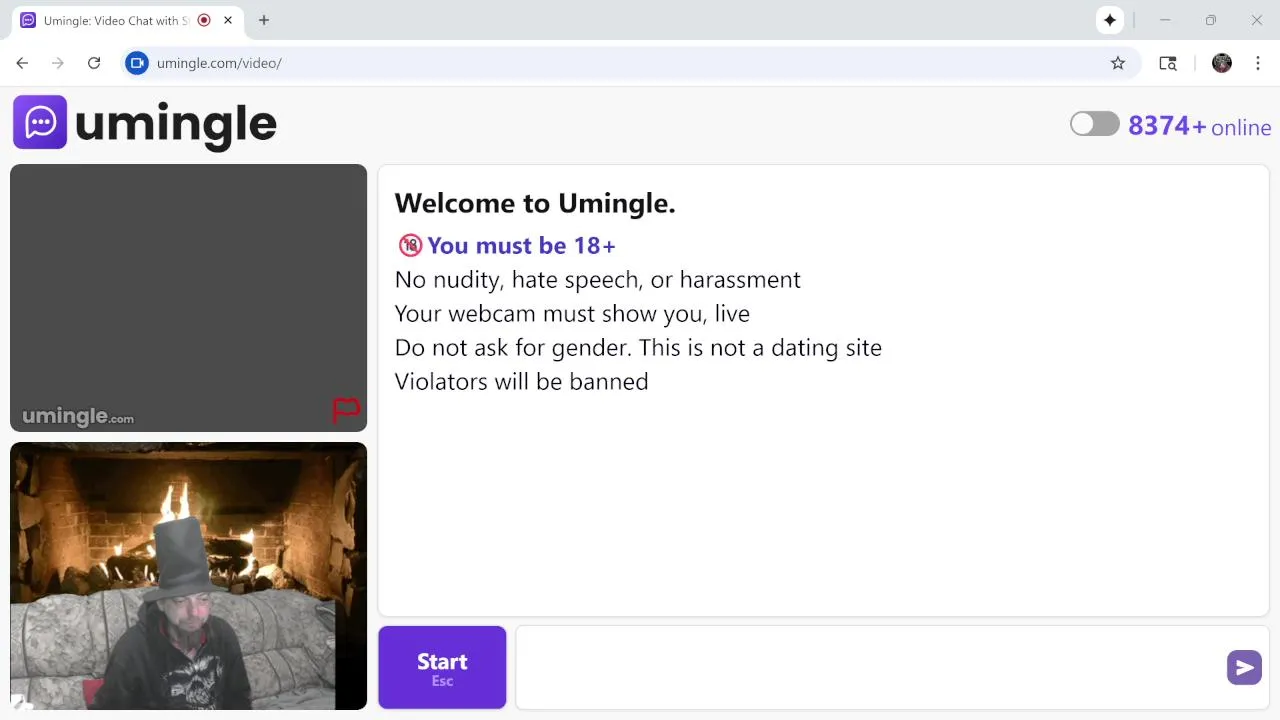The width and height of the screenshot is (1280, 720).
Task: Click 'Your webcam must show you, live' line
Action: tap(572, 314)
